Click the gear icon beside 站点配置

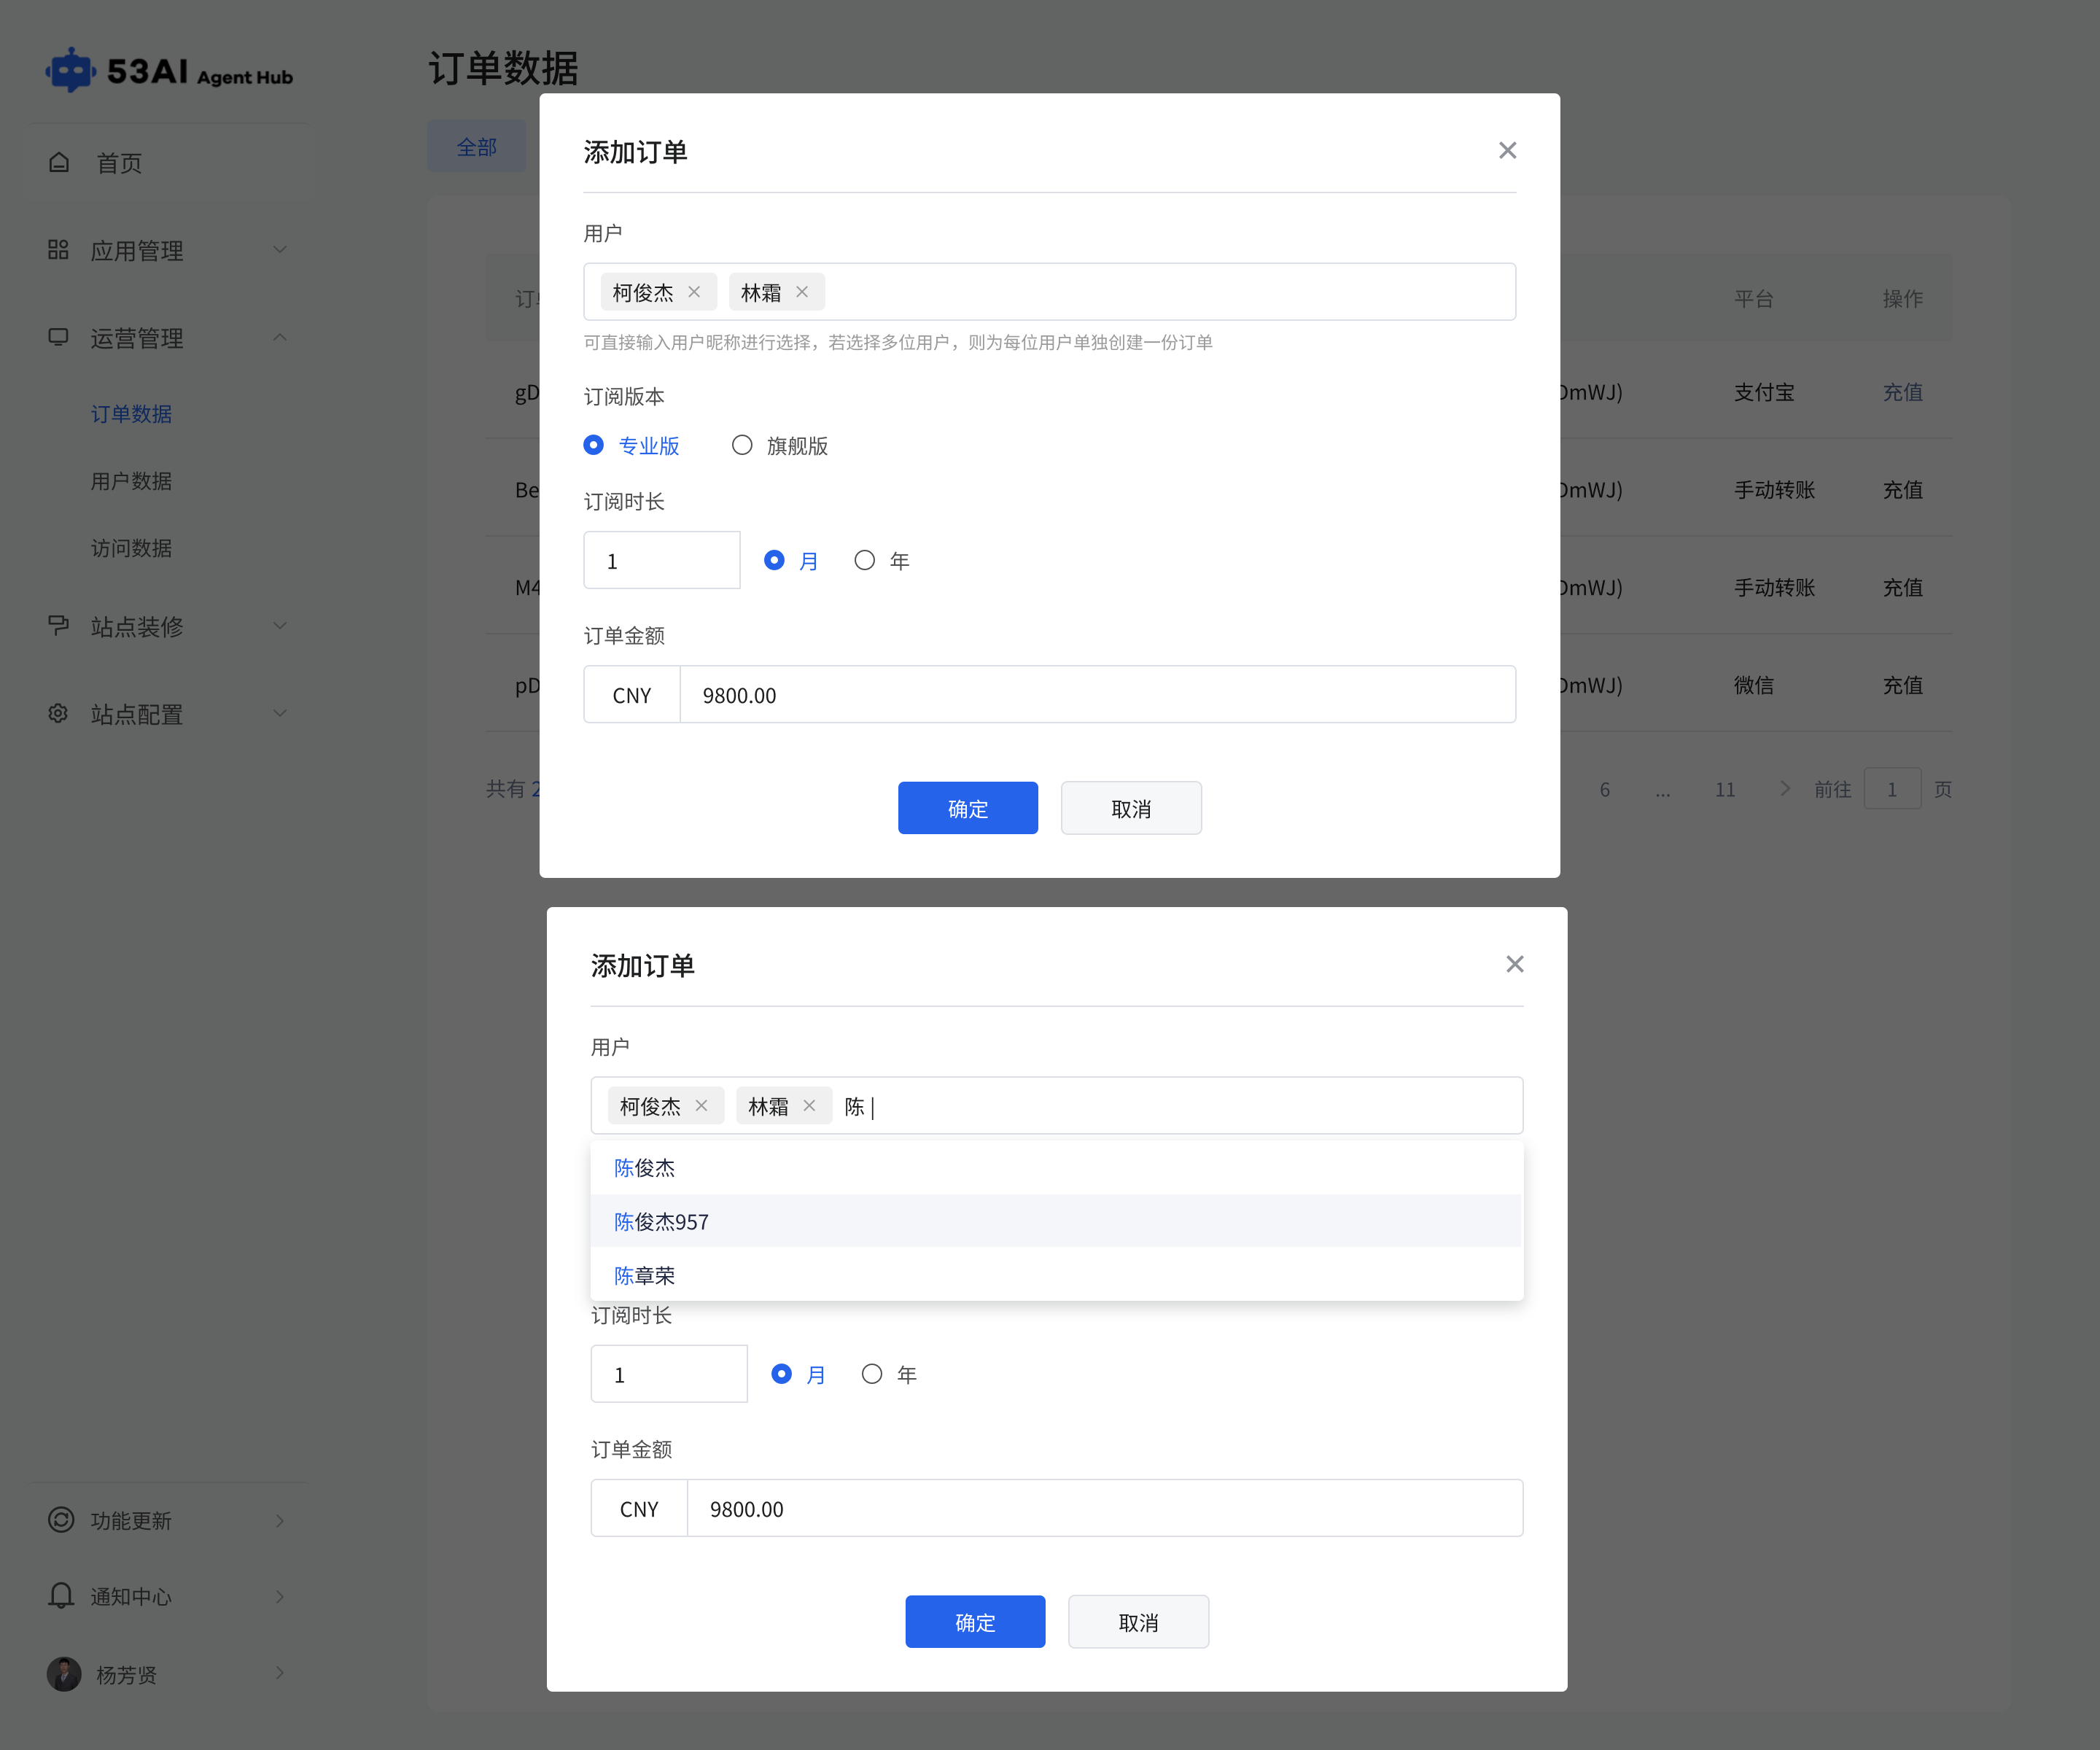pyautogui.click(x=58, y=713)
